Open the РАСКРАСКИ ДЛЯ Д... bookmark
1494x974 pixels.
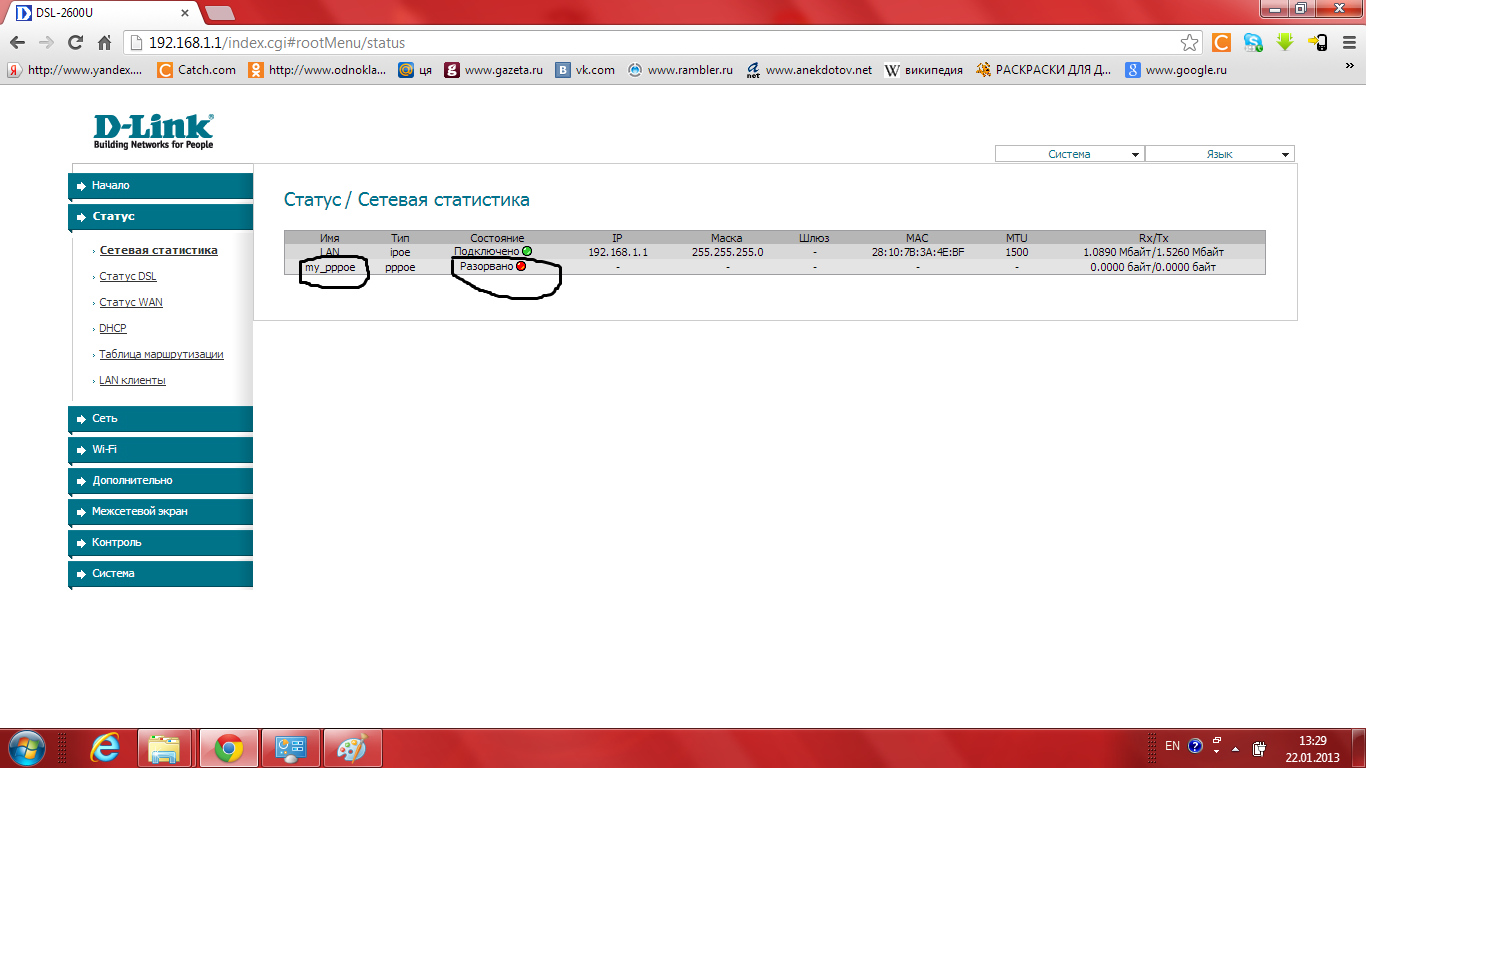coord(1044,70)
